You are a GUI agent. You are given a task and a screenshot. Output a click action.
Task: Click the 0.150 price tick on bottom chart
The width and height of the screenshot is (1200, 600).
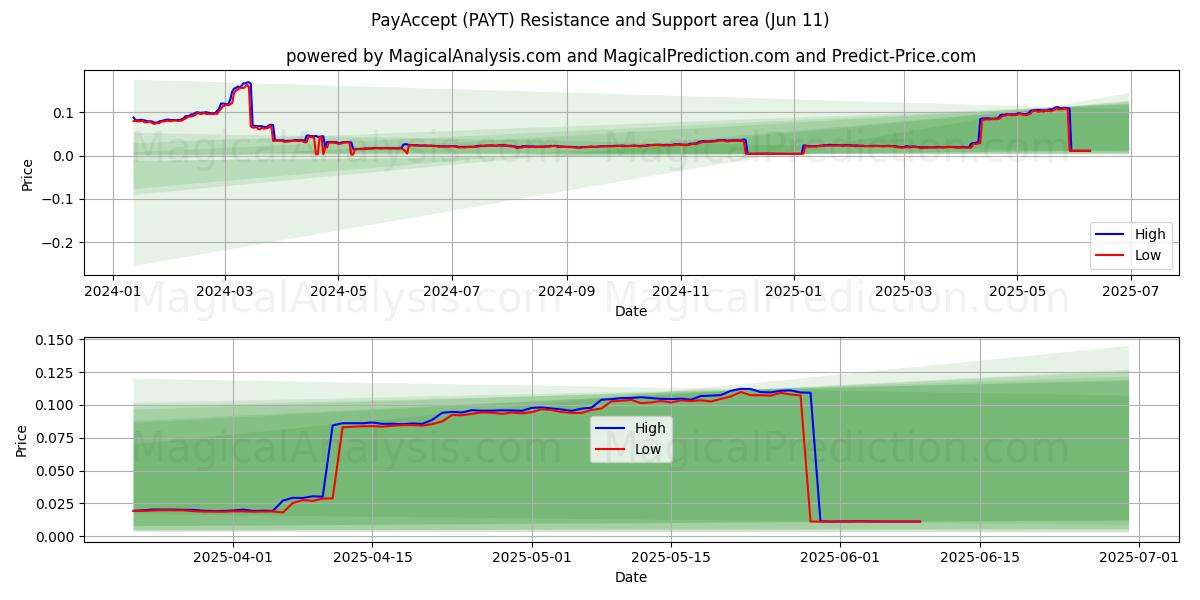click(x=57, y=340)
